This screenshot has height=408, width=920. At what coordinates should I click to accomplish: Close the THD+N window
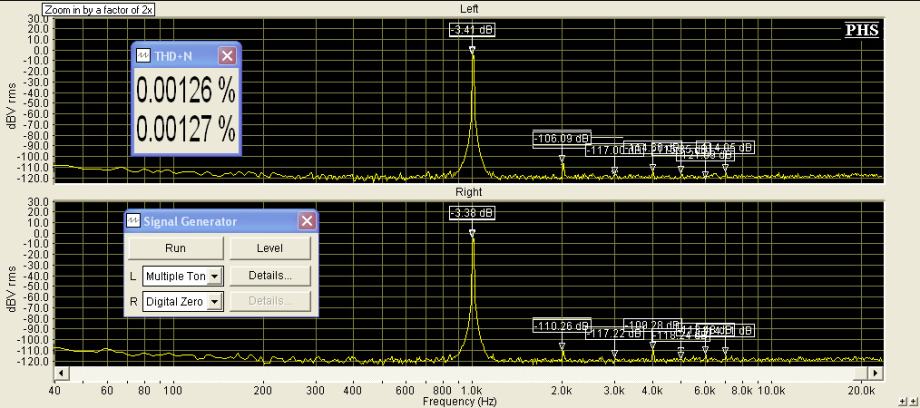pyautogui.click(x=227, y=56)
